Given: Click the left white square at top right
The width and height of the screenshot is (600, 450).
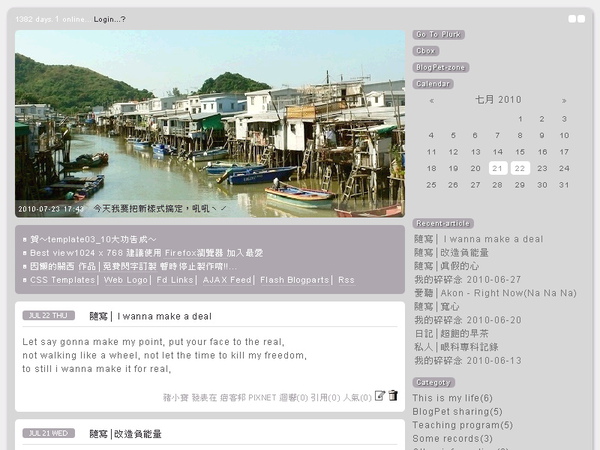Looking at the screenshot, I should click(x=572, y=19).
